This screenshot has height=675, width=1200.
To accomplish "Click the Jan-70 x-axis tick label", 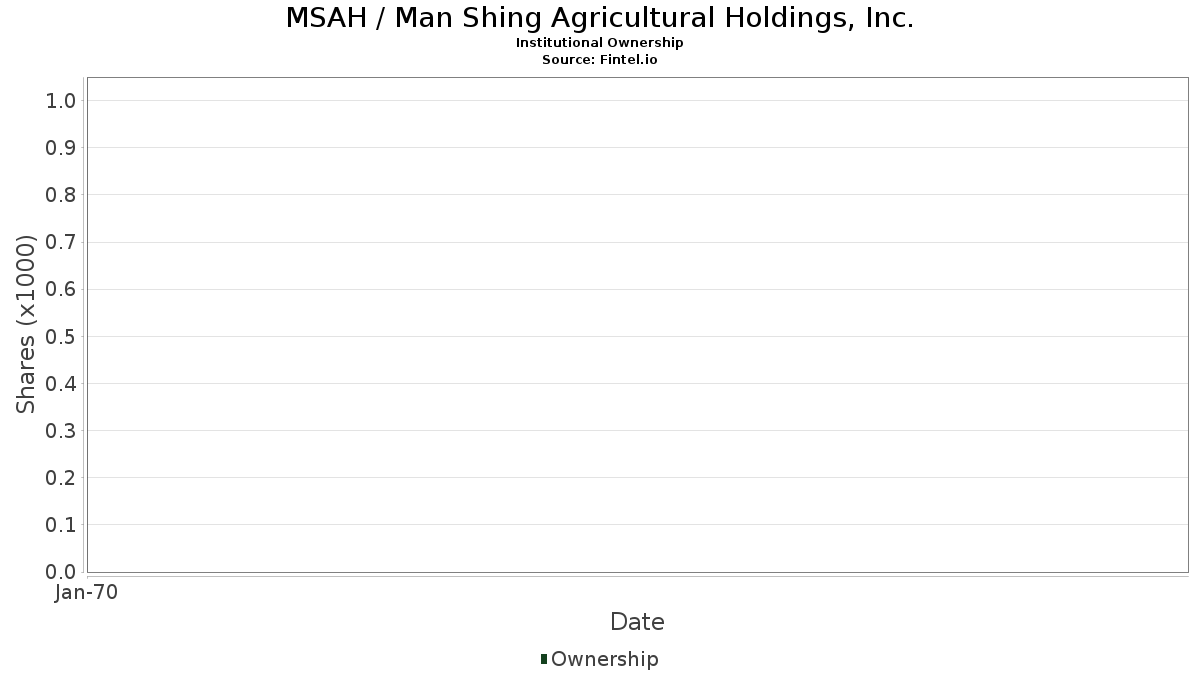I will (87, 593).
